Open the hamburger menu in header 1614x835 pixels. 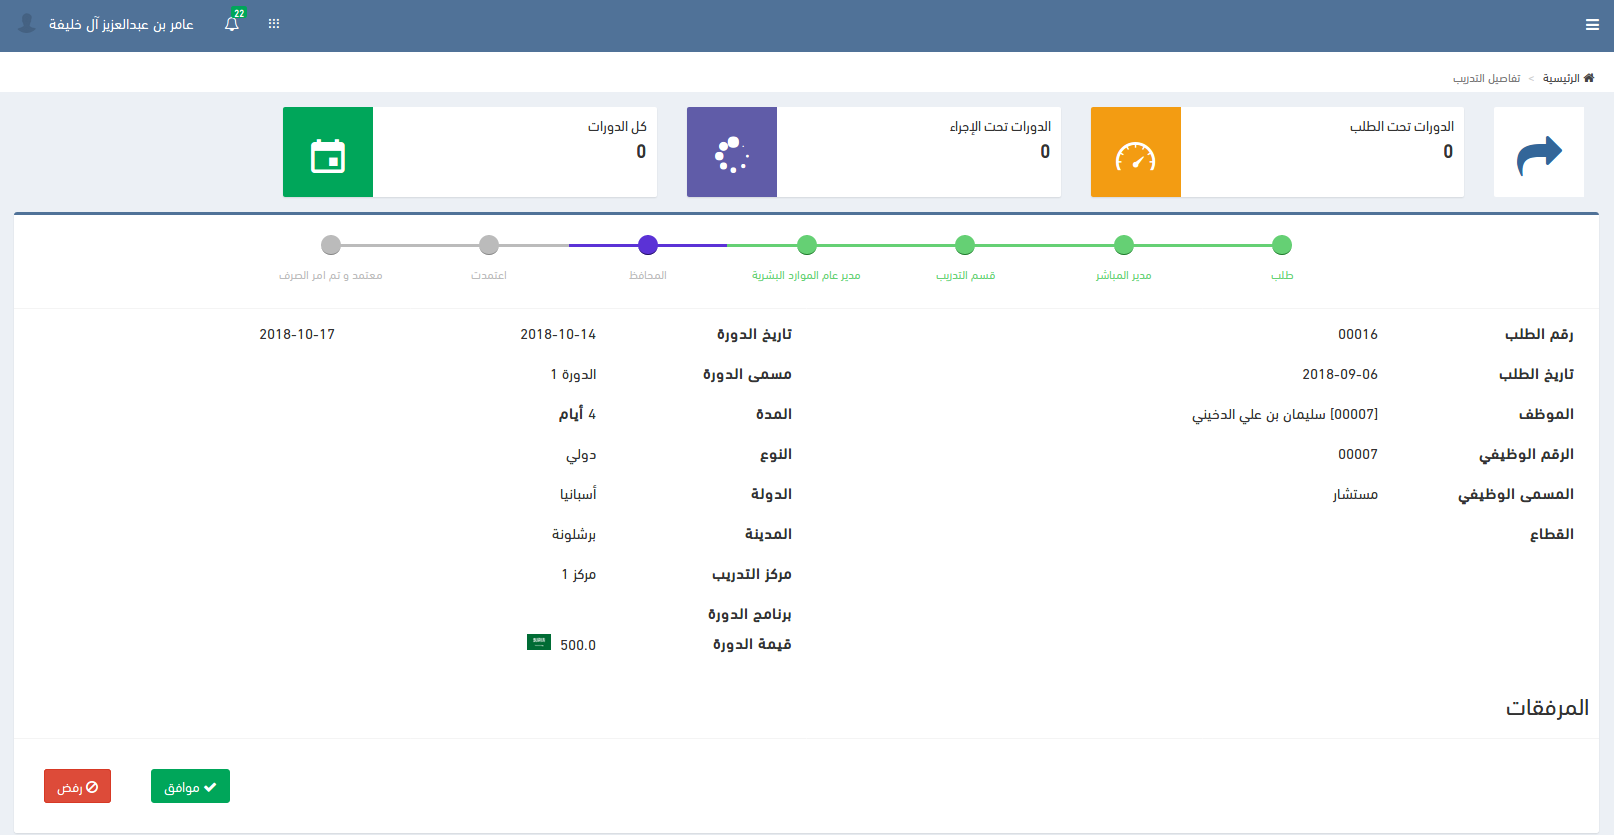[x=1592, y=25]
